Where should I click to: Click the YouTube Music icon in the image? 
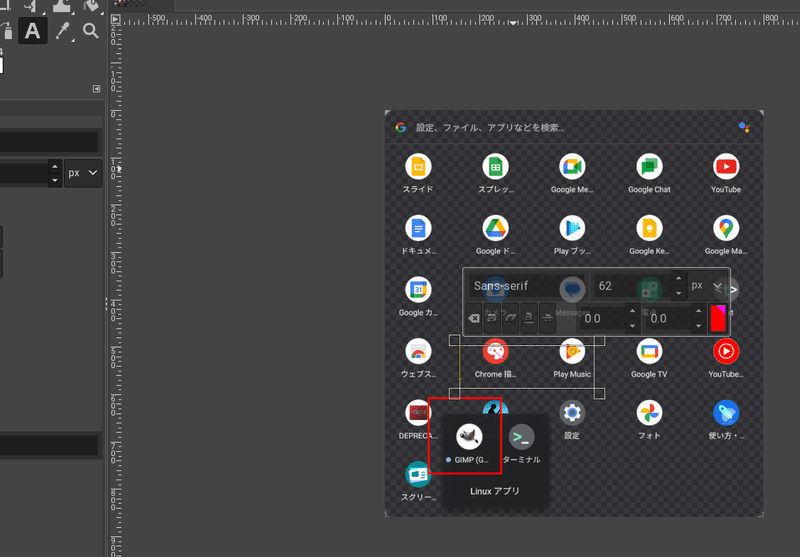[726, 351]
